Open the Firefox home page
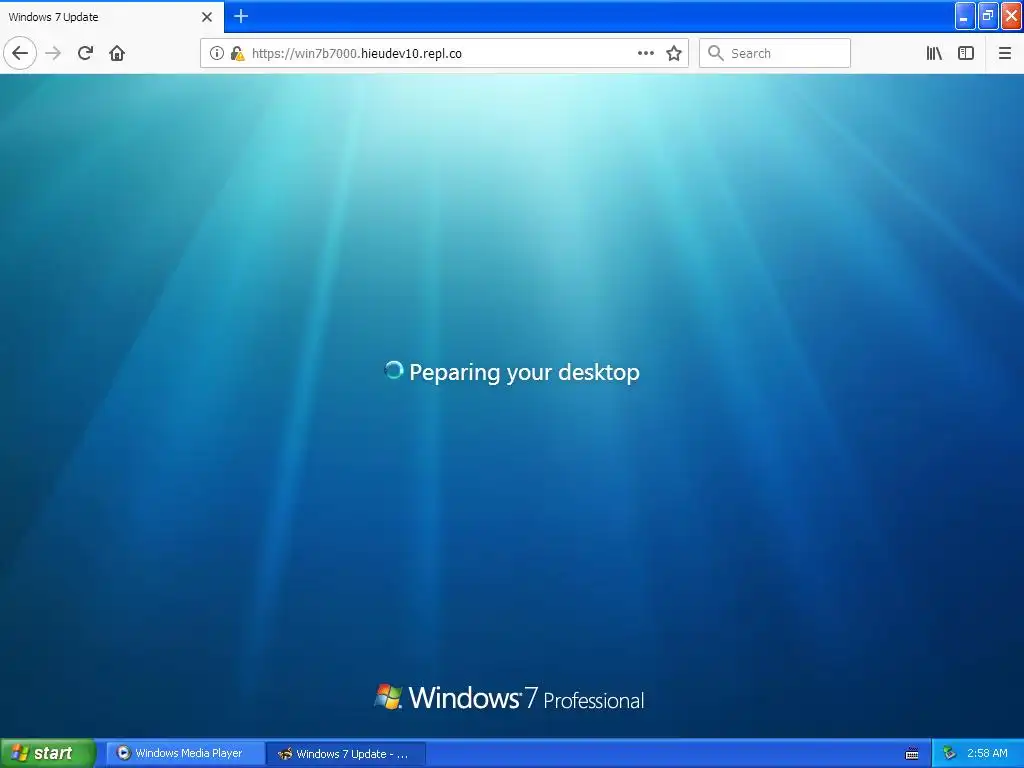 point(117,53)
